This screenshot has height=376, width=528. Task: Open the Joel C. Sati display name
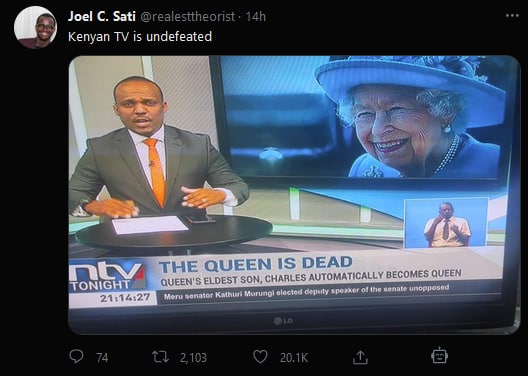click(x=102, y=16)
